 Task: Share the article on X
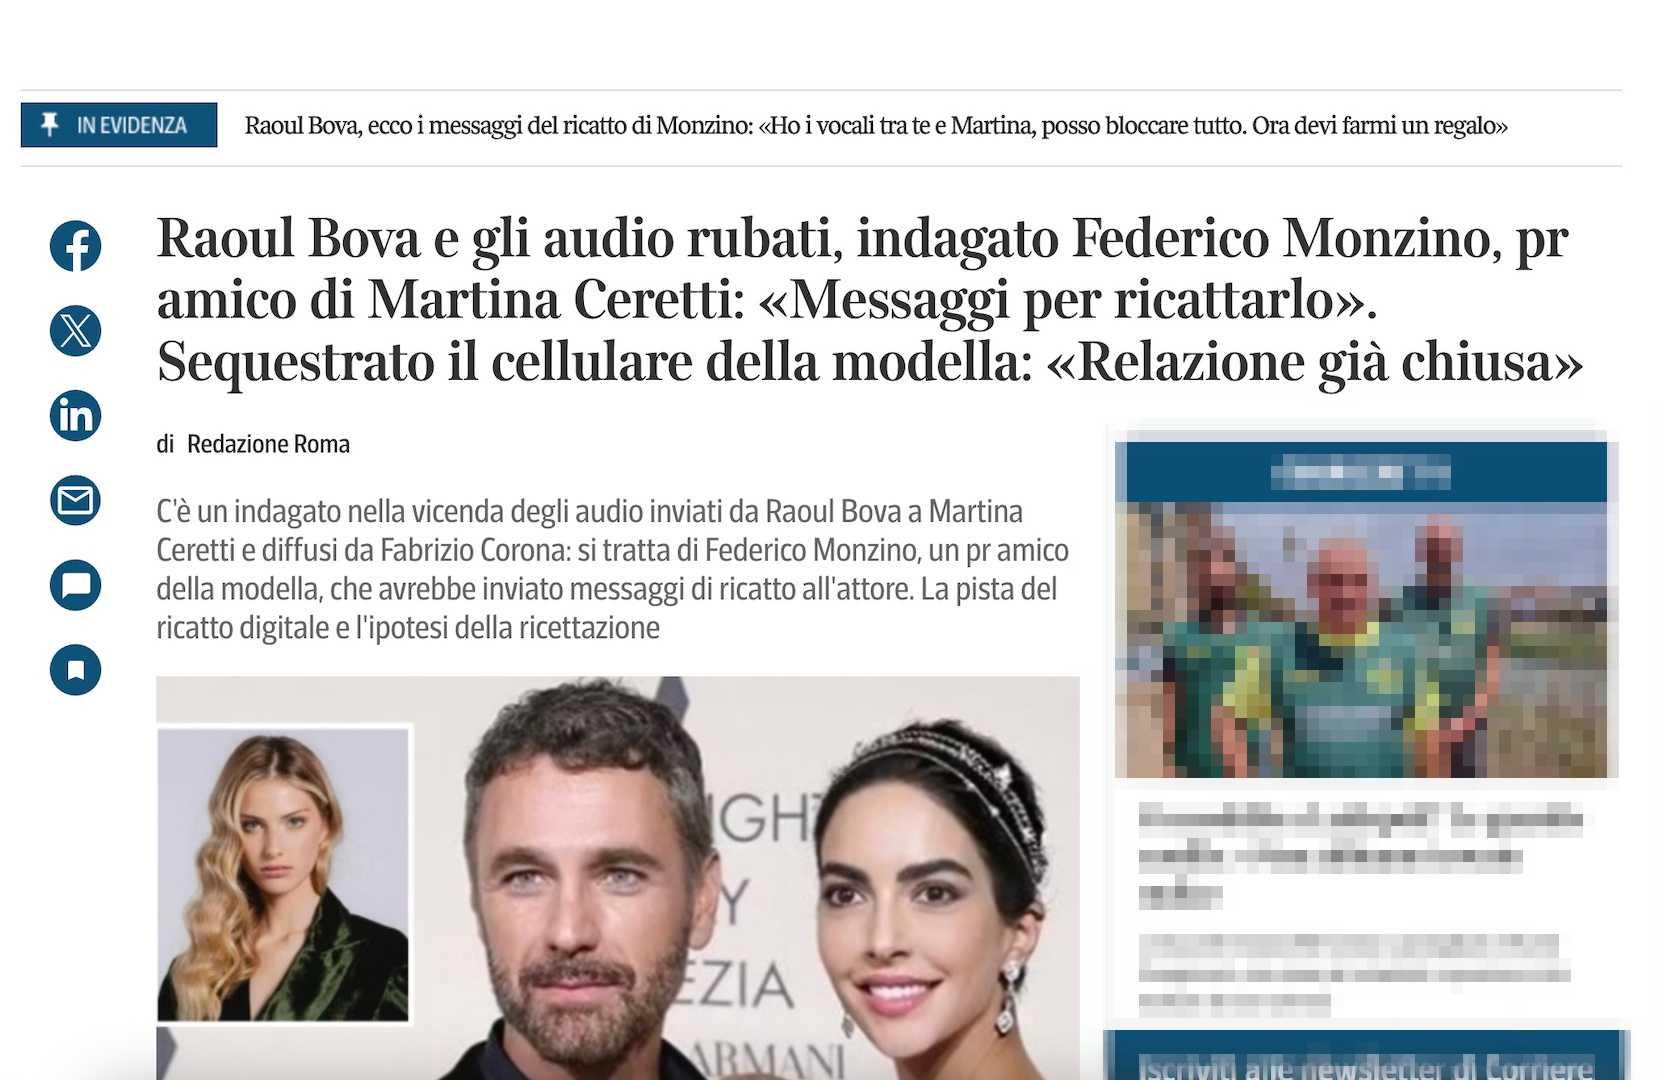pos(75,330)
